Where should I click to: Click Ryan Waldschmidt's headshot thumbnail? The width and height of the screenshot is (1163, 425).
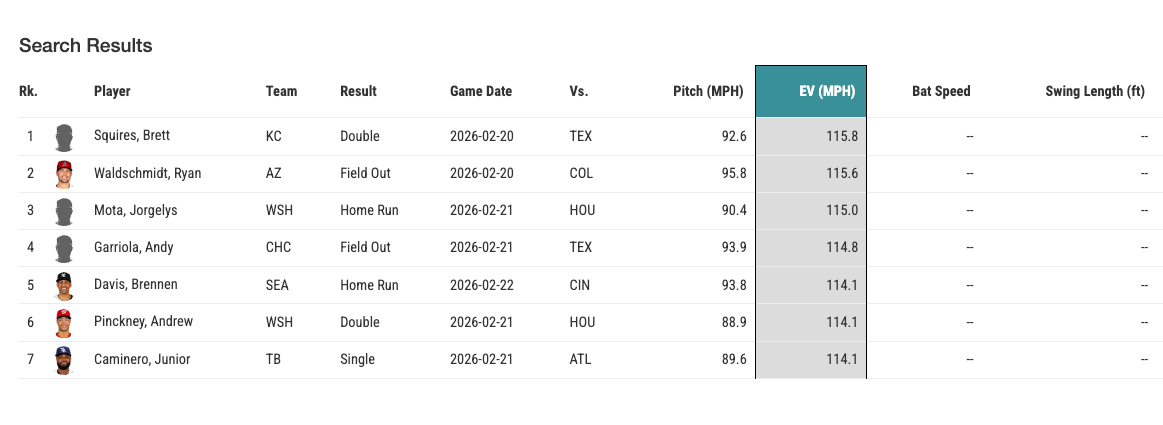coord(65,173)
